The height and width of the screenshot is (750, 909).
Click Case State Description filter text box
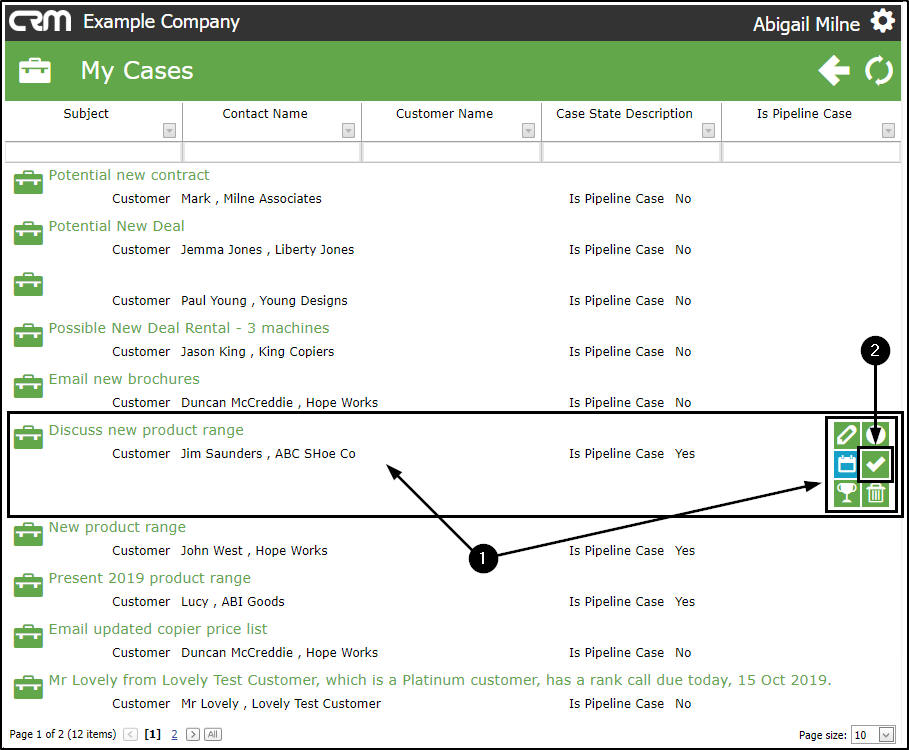632,152
